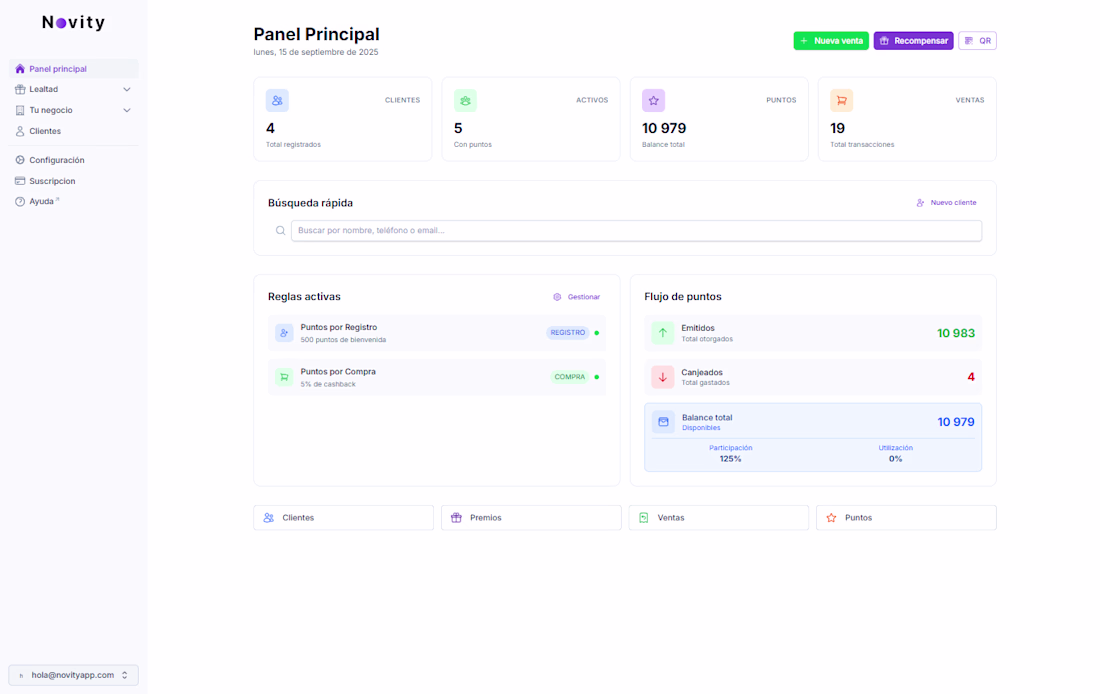1100x694 pixels.
Task: Click the Participación 125% value
Action: point(730,459)
